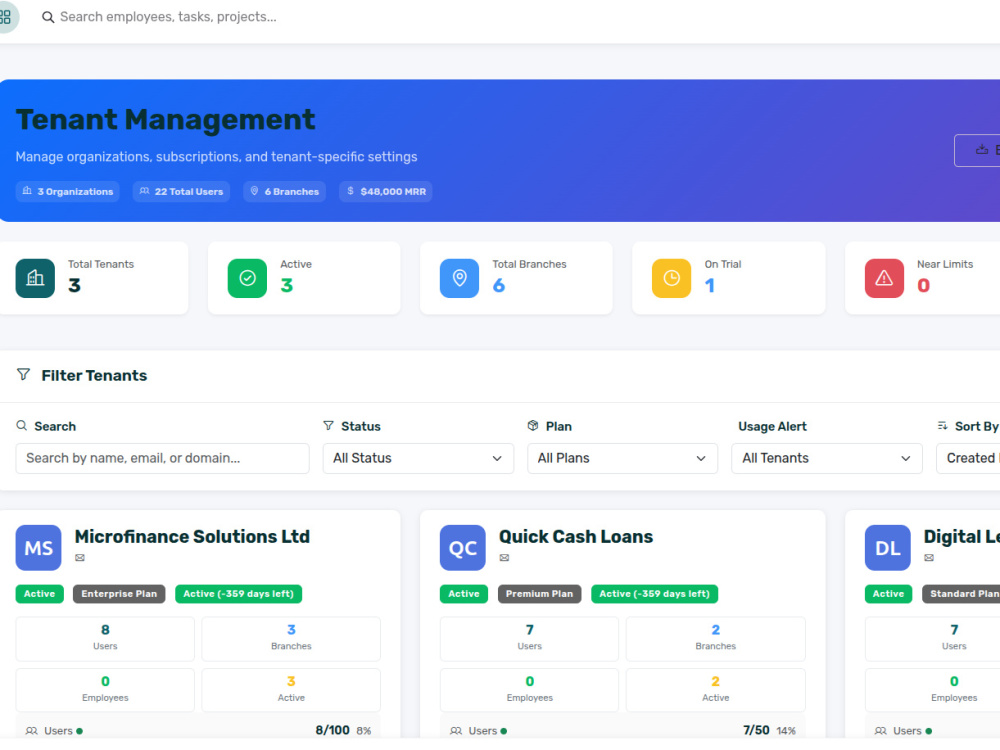The height and width of the screenshot is (750, 1000).
Task: Click the 3 Active tile on Microfinance card
Action: click(x=291, y=690)
